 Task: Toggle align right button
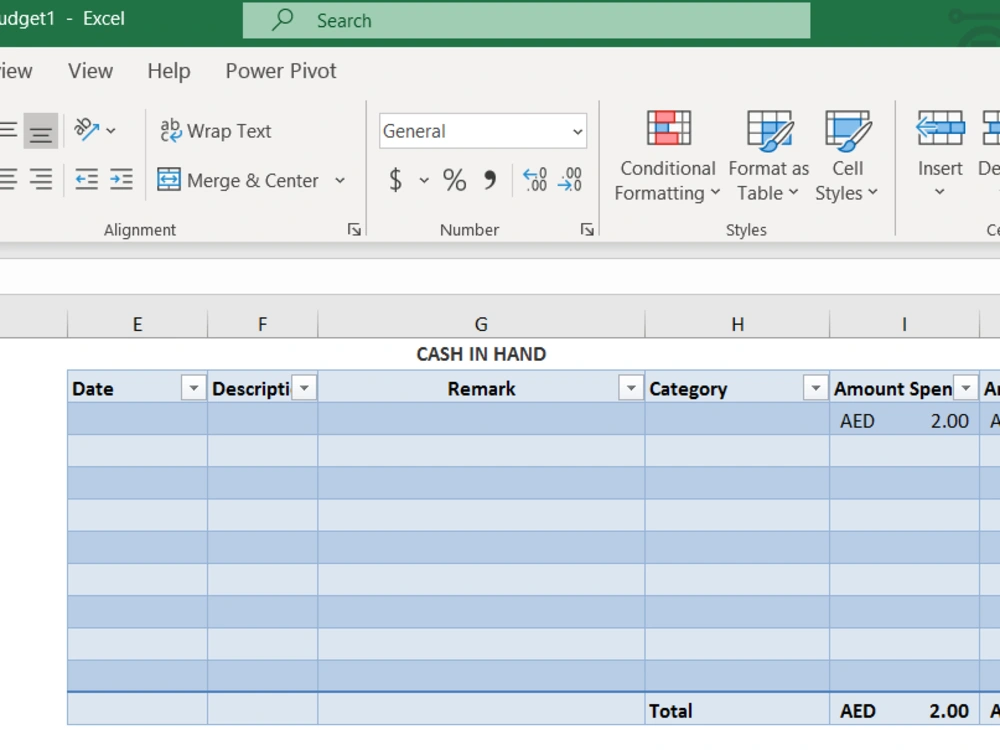tap(41, 180)
